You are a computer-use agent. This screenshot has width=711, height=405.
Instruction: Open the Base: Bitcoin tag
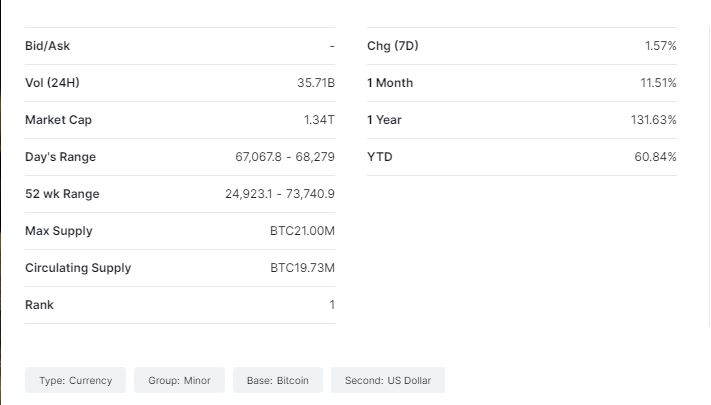pyautogui.click(x=278, y=381)
